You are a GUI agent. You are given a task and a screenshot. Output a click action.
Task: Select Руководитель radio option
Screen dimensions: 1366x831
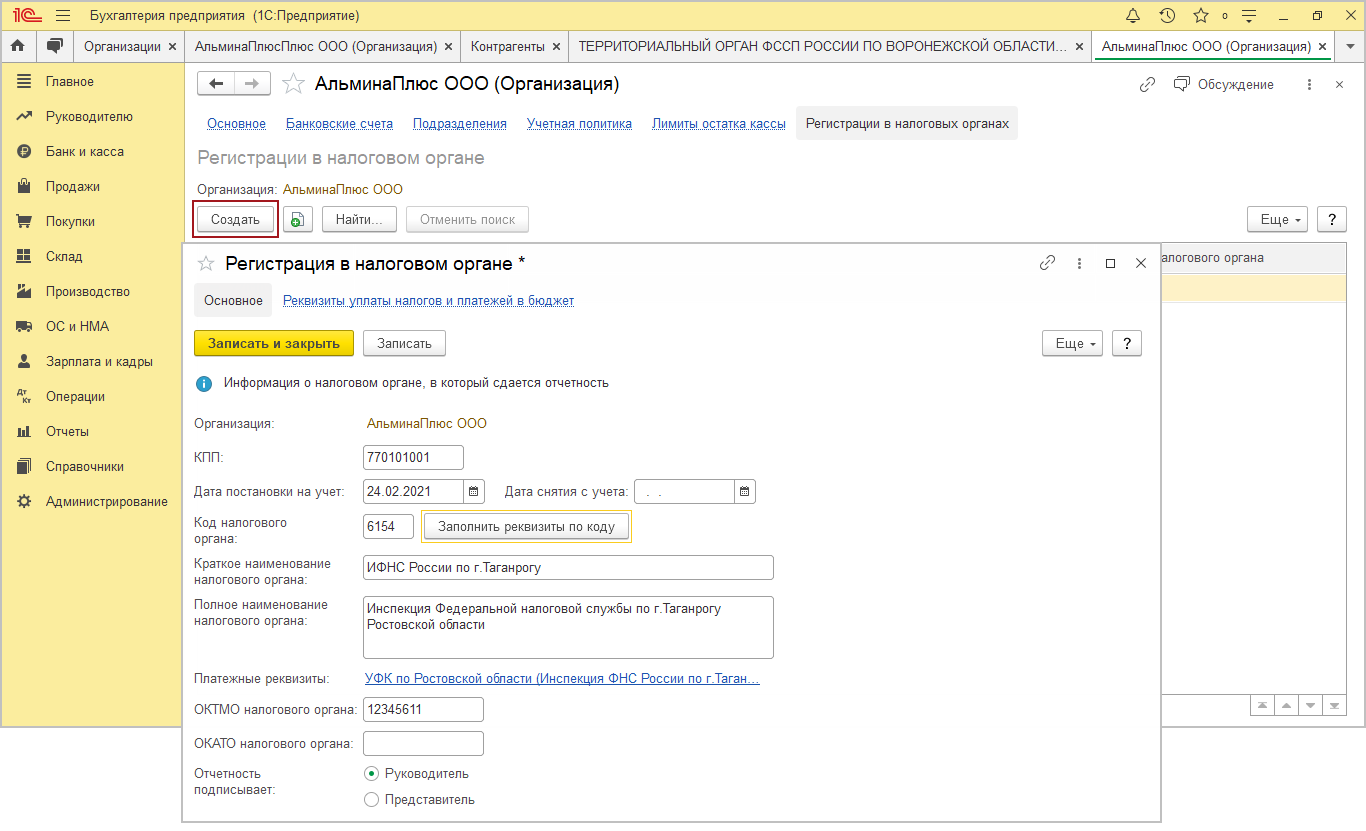point(372,773)
